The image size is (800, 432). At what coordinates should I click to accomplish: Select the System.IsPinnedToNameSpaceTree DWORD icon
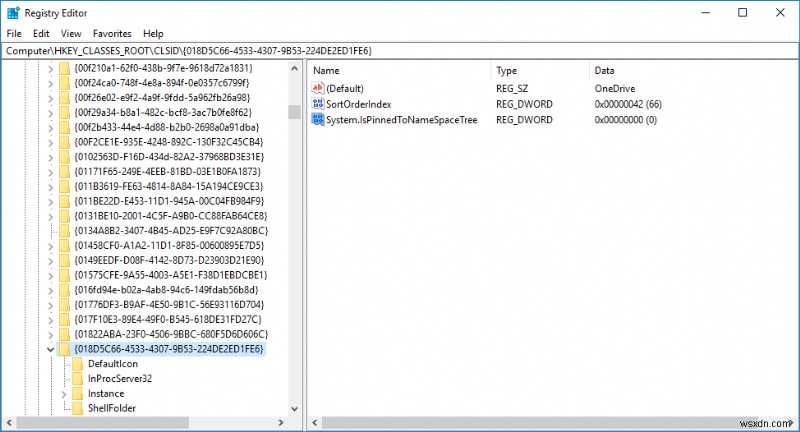318,120
